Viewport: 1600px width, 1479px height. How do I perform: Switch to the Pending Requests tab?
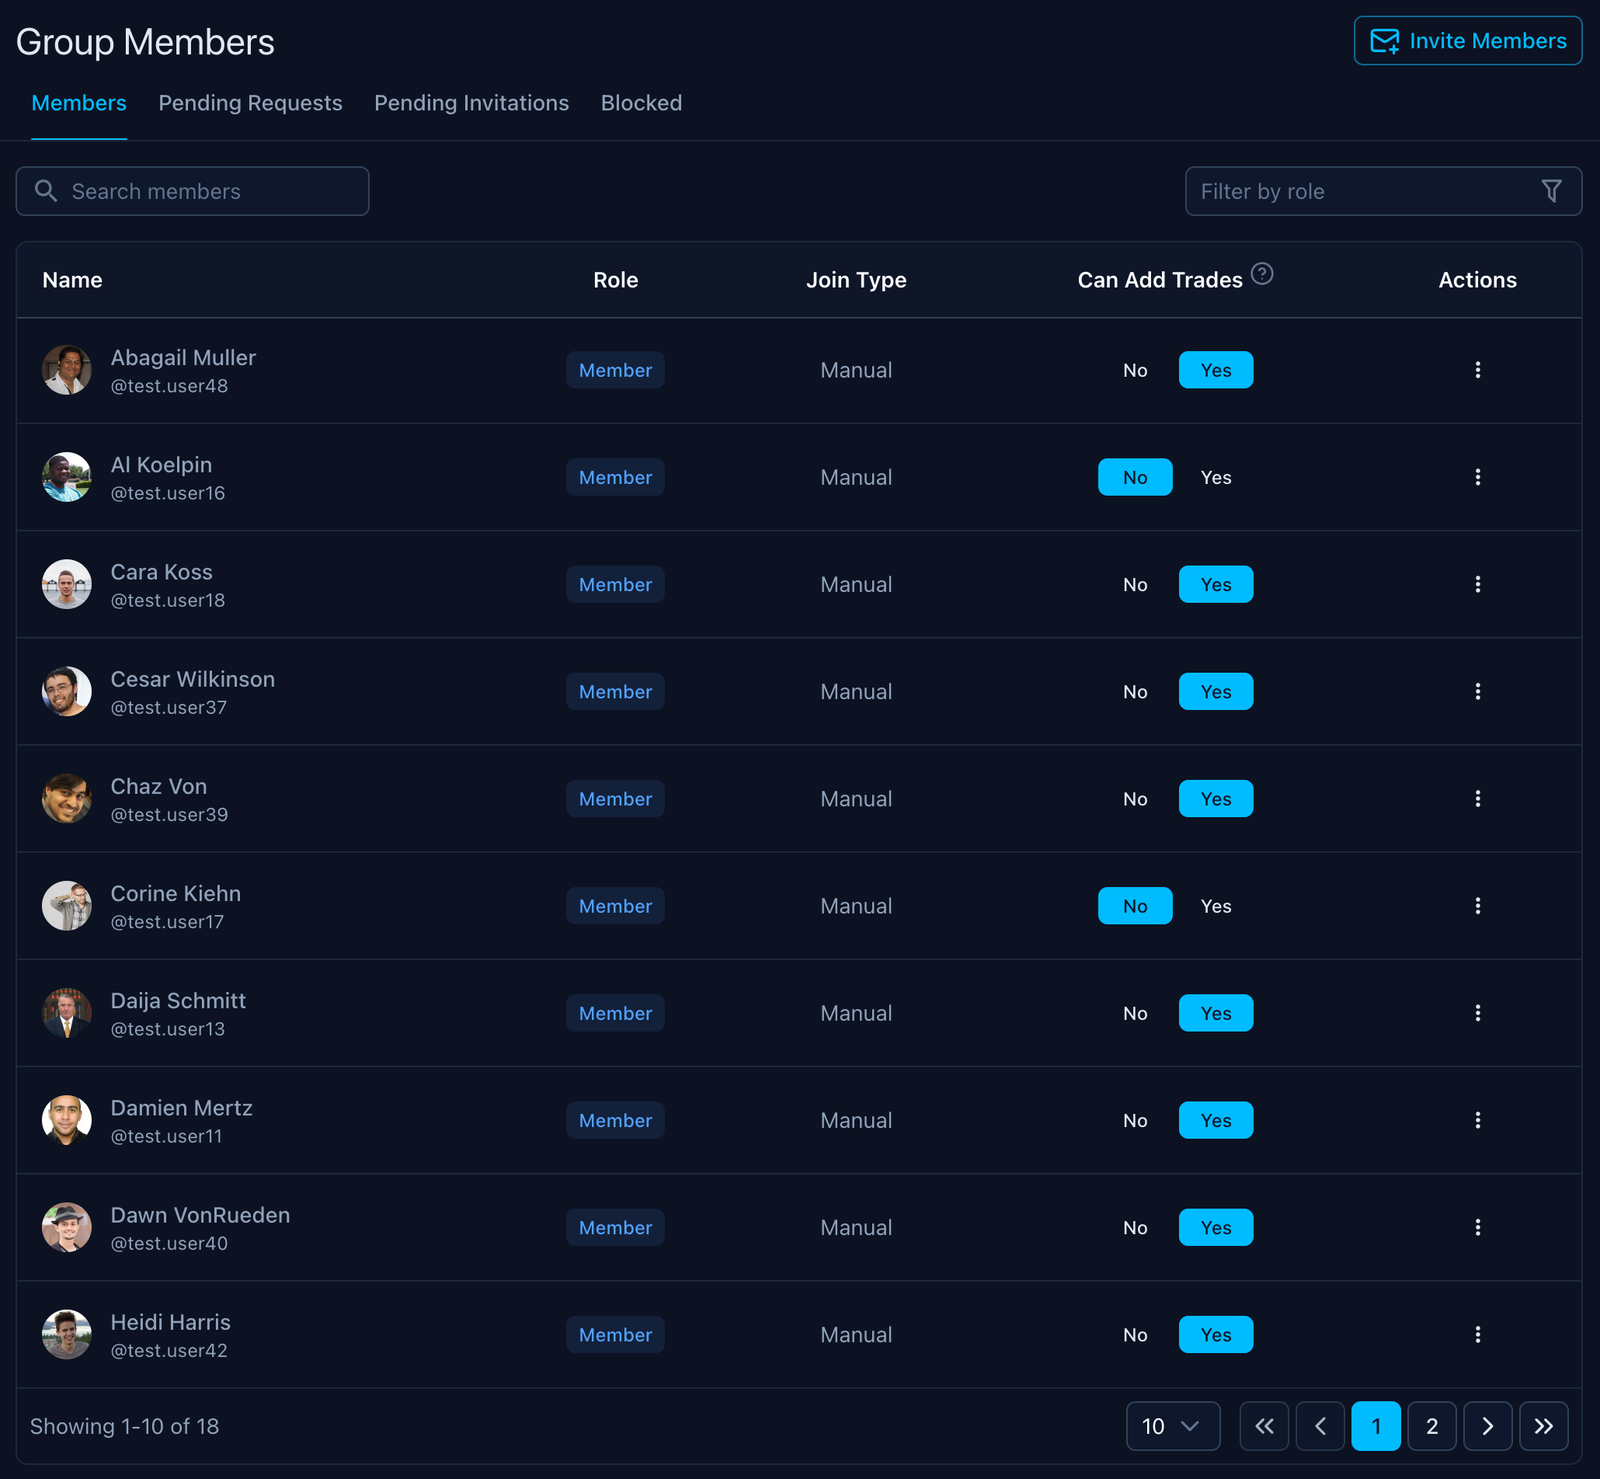(x=250, y=103)
